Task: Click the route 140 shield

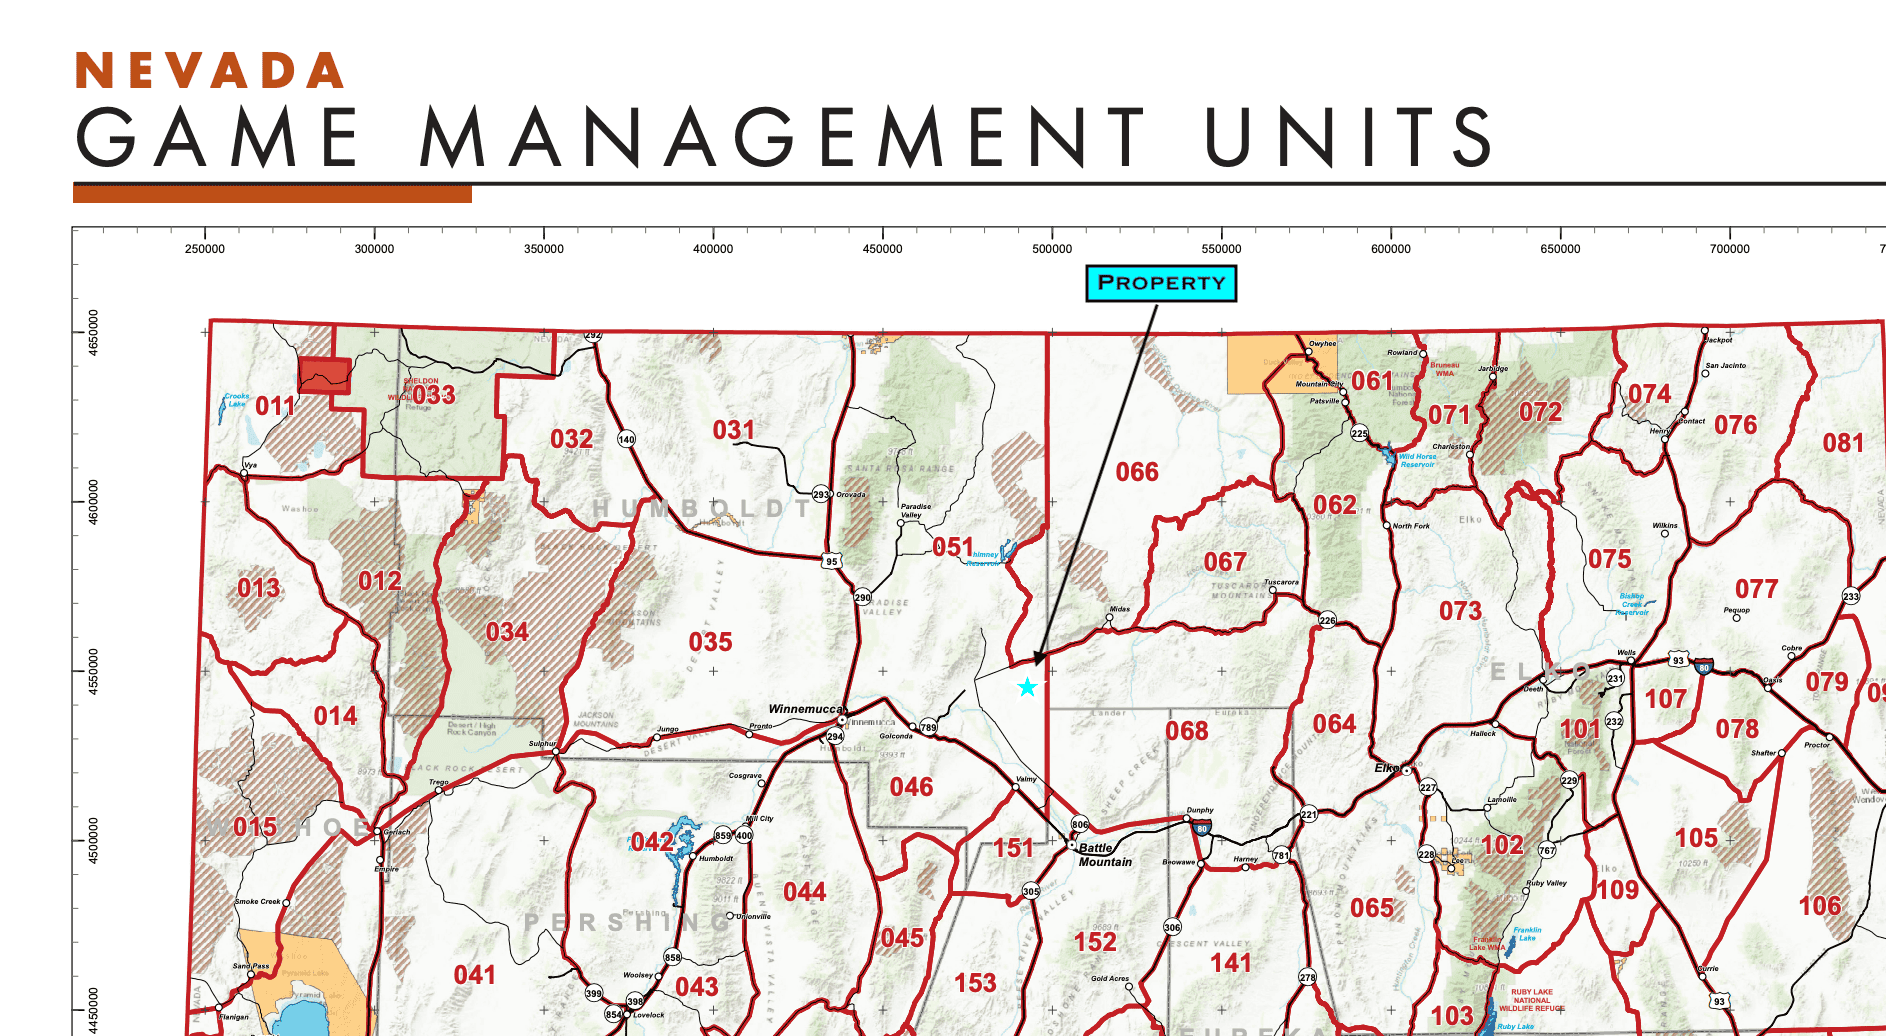Action: (x=626, y=439)
